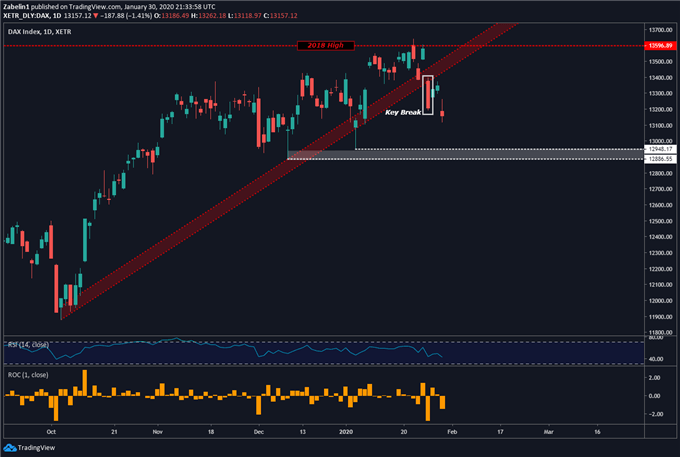
Task: Click the Mar label on time axis
Action: (548, 432)
